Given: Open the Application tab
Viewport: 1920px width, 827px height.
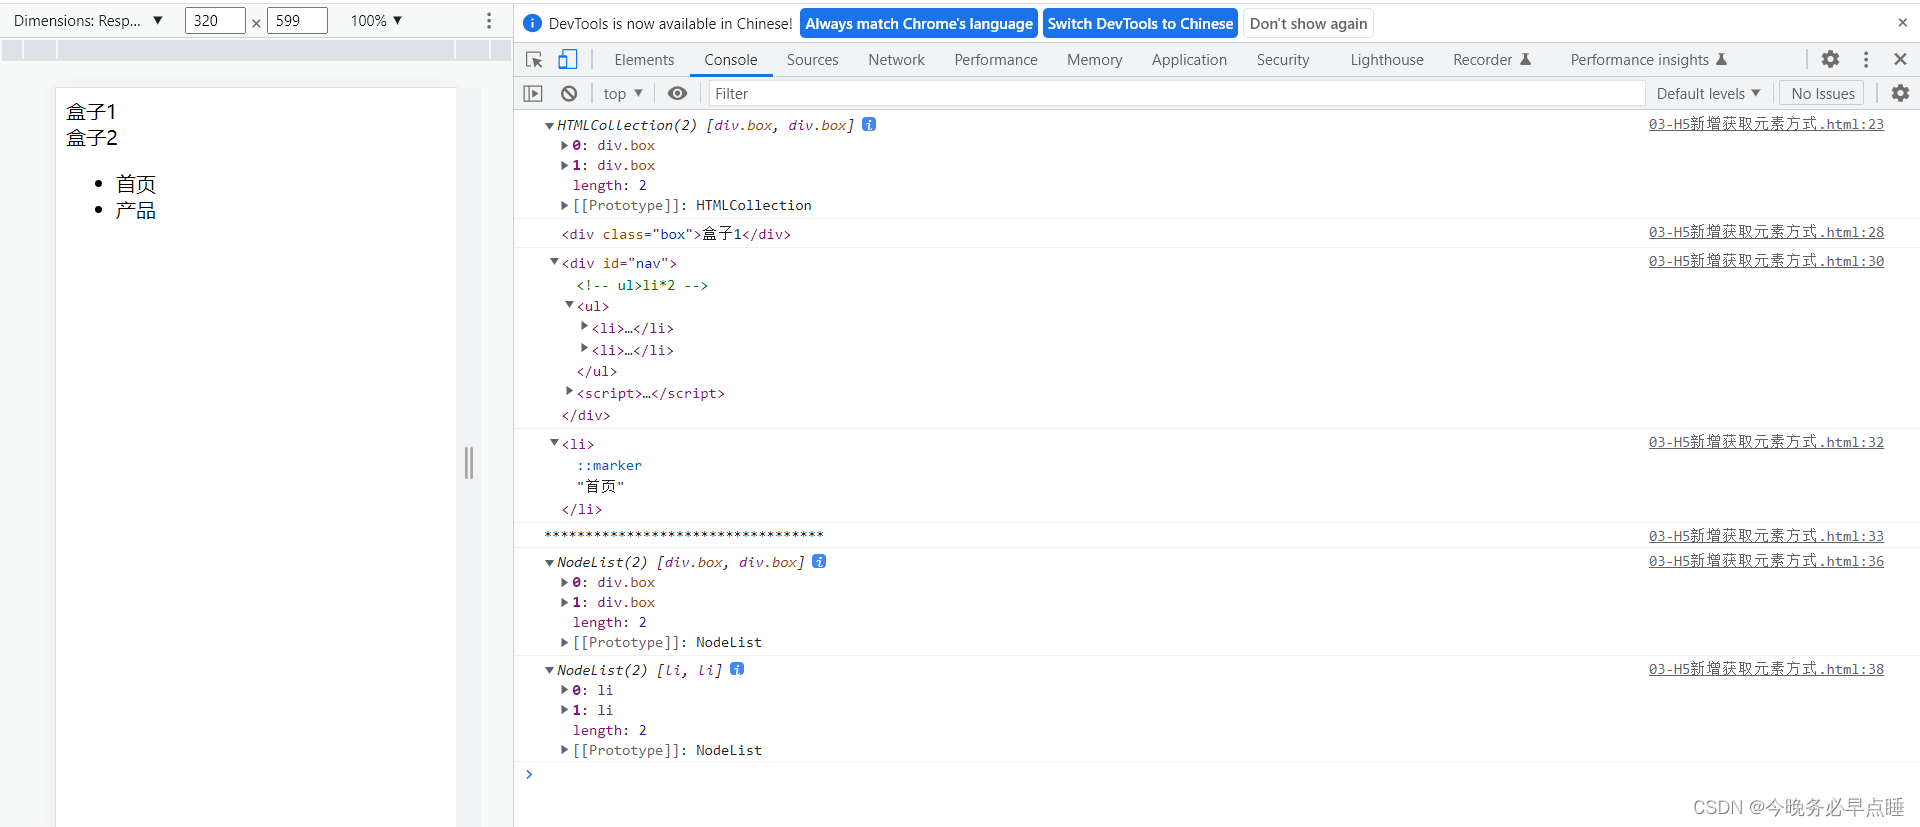Looking at the screenshot, I should pyautogui.click(x=1189, y=60).
